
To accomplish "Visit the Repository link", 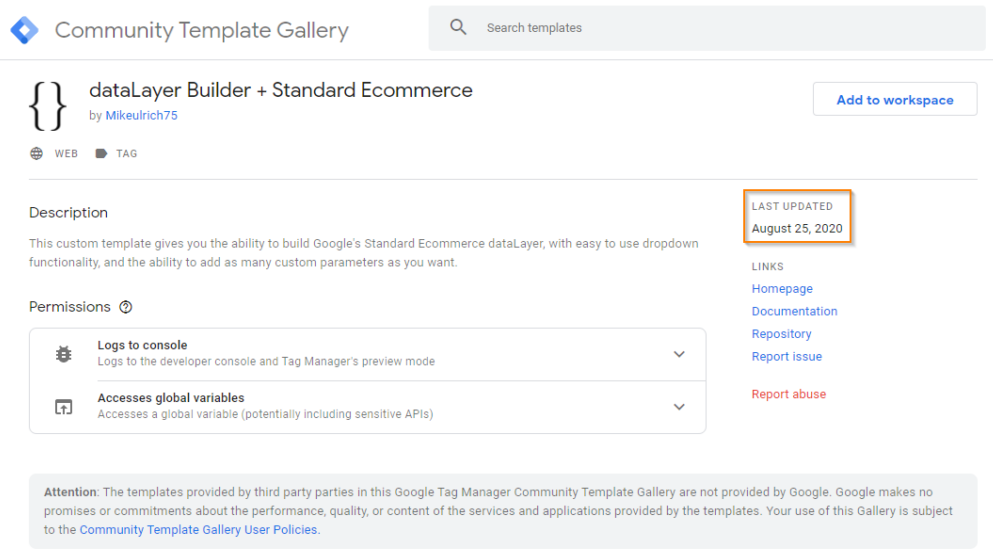I will 781,334.
